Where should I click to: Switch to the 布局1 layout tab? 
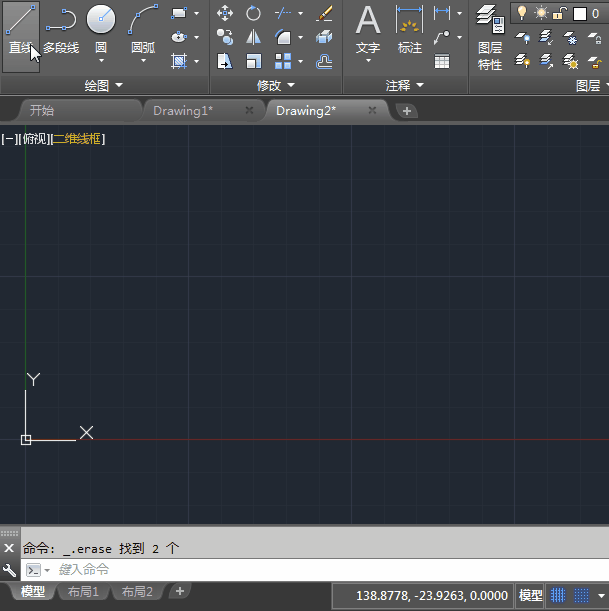coord(82,592)
